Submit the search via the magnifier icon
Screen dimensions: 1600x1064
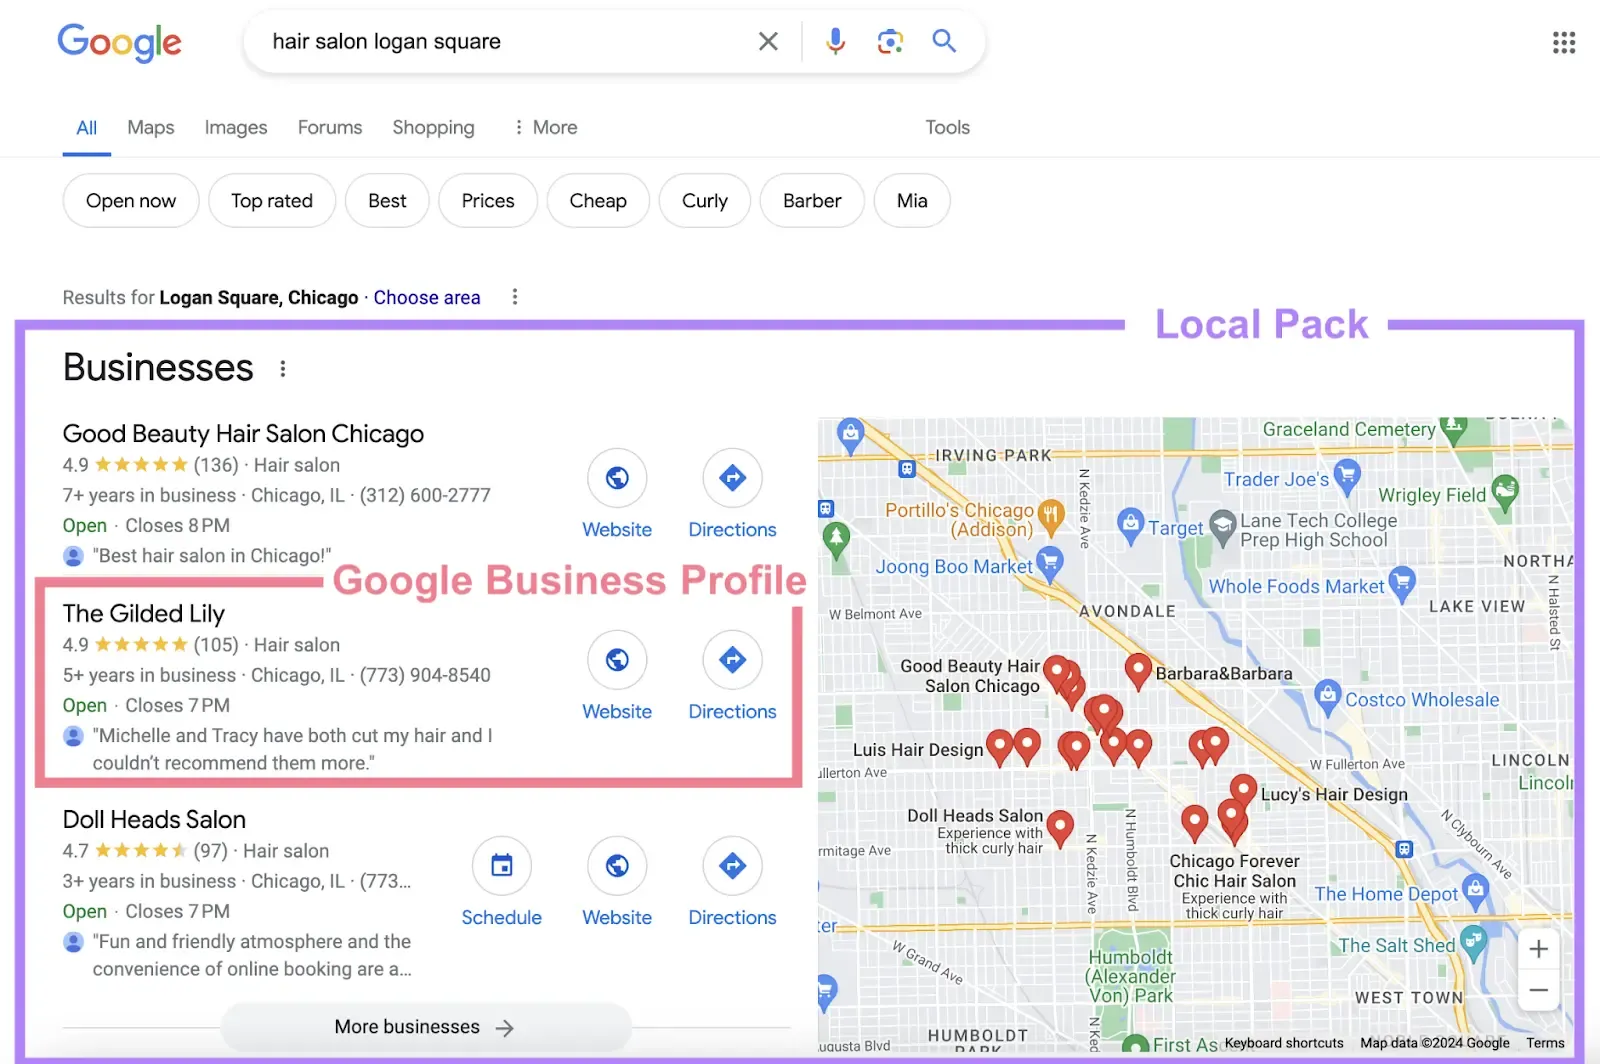coord(943,41)
